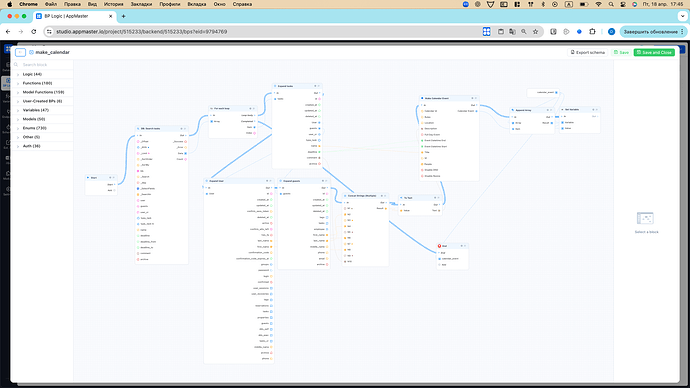Expand the Models (50) category
The width and height of the screenshot is (690, 388).
tap(43, 119)
